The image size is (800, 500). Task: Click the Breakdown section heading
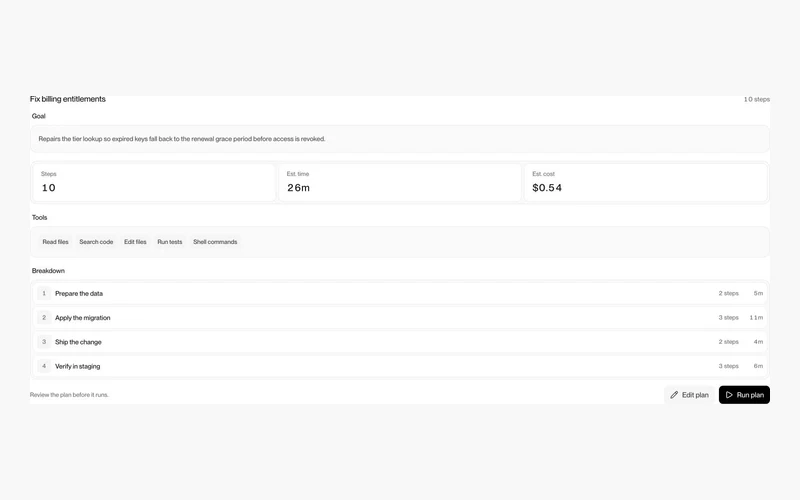tap(48, 271)
